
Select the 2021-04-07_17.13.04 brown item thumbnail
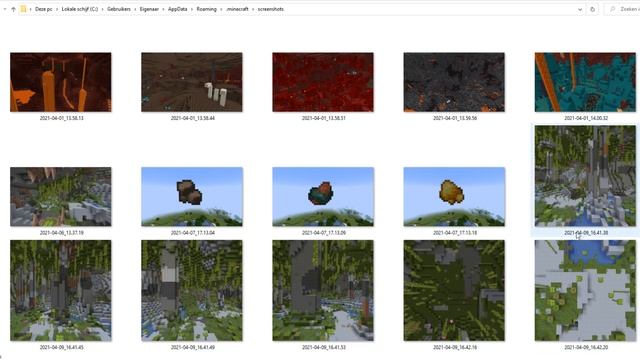[192, 196]
